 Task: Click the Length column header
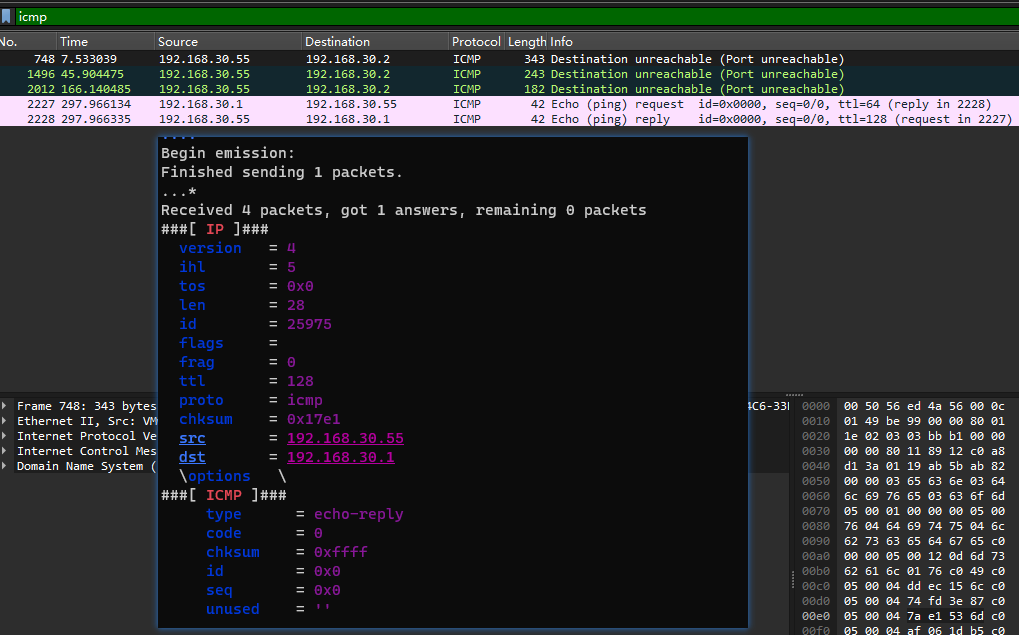525,41
